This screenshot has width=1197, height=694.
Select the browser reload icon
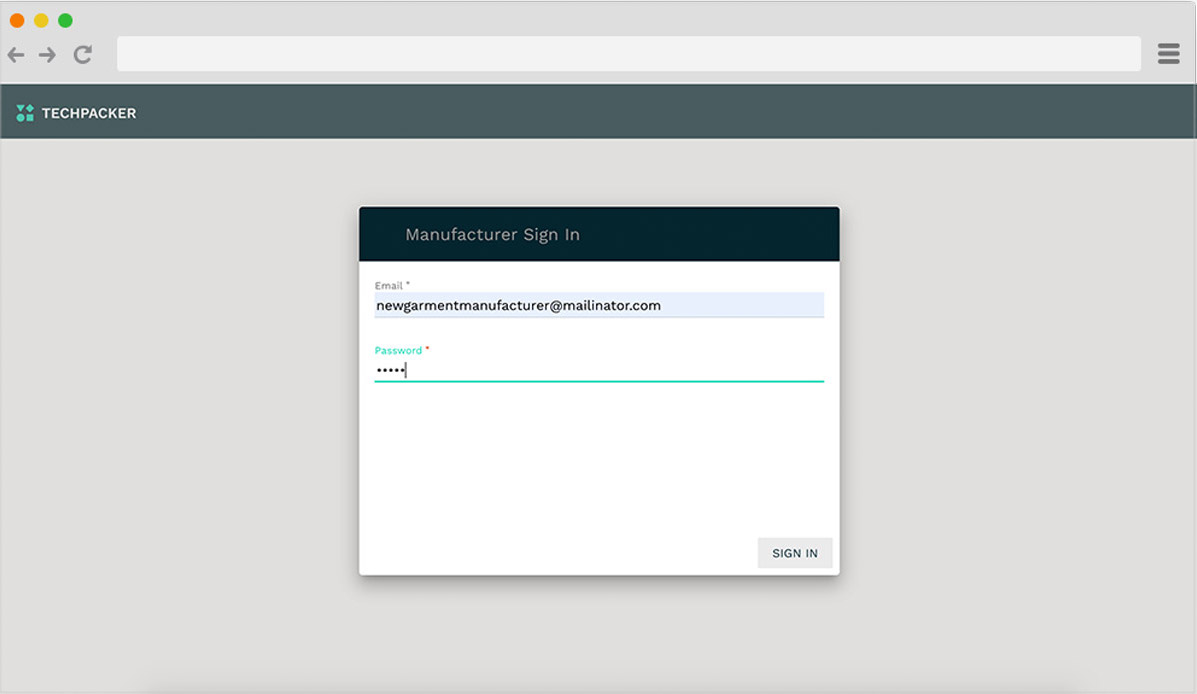[x=82, y=54]
